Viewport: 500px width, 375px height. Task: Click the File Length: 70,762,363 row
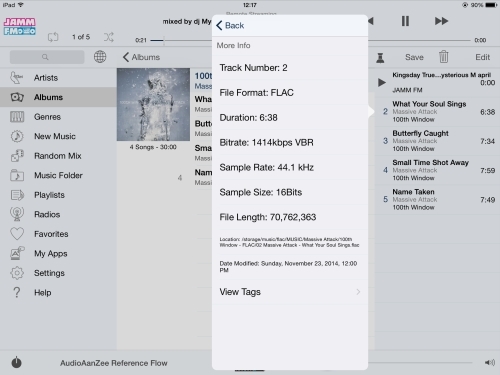(290, 217)
